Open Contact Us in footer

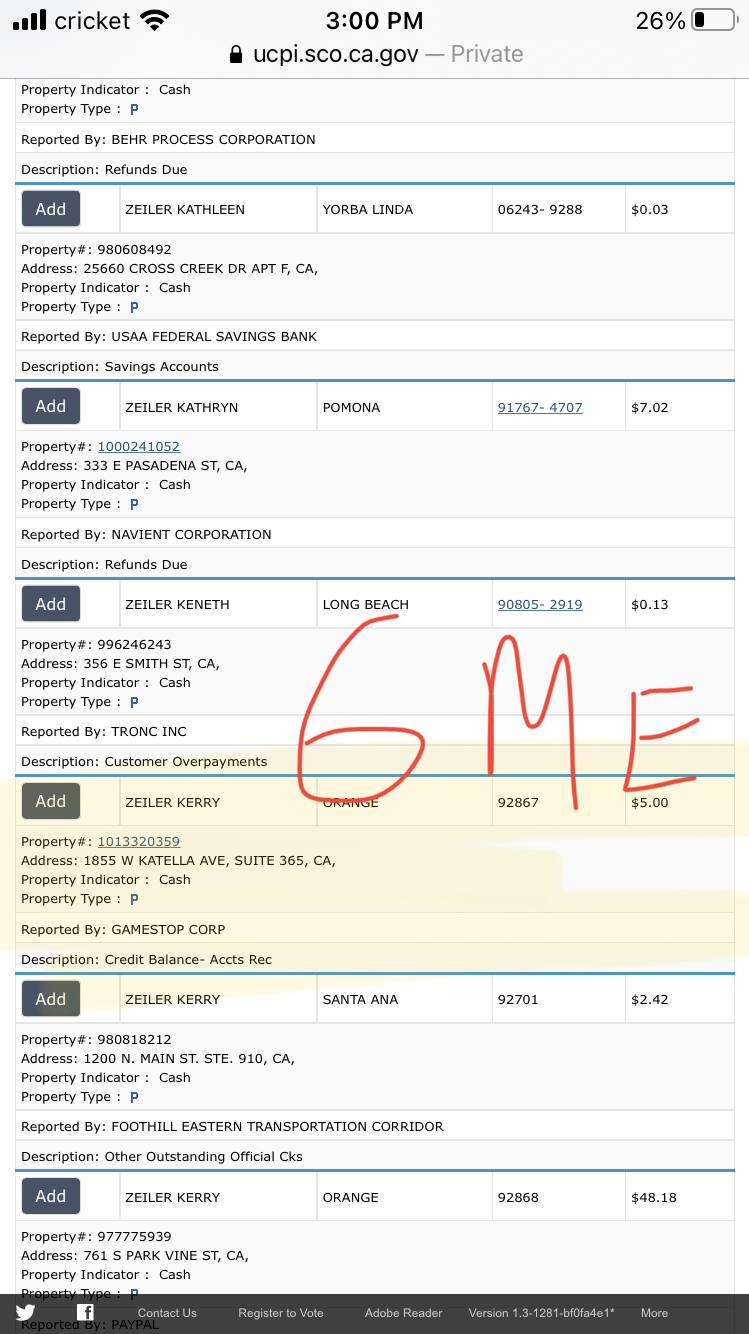[167, 1313]
